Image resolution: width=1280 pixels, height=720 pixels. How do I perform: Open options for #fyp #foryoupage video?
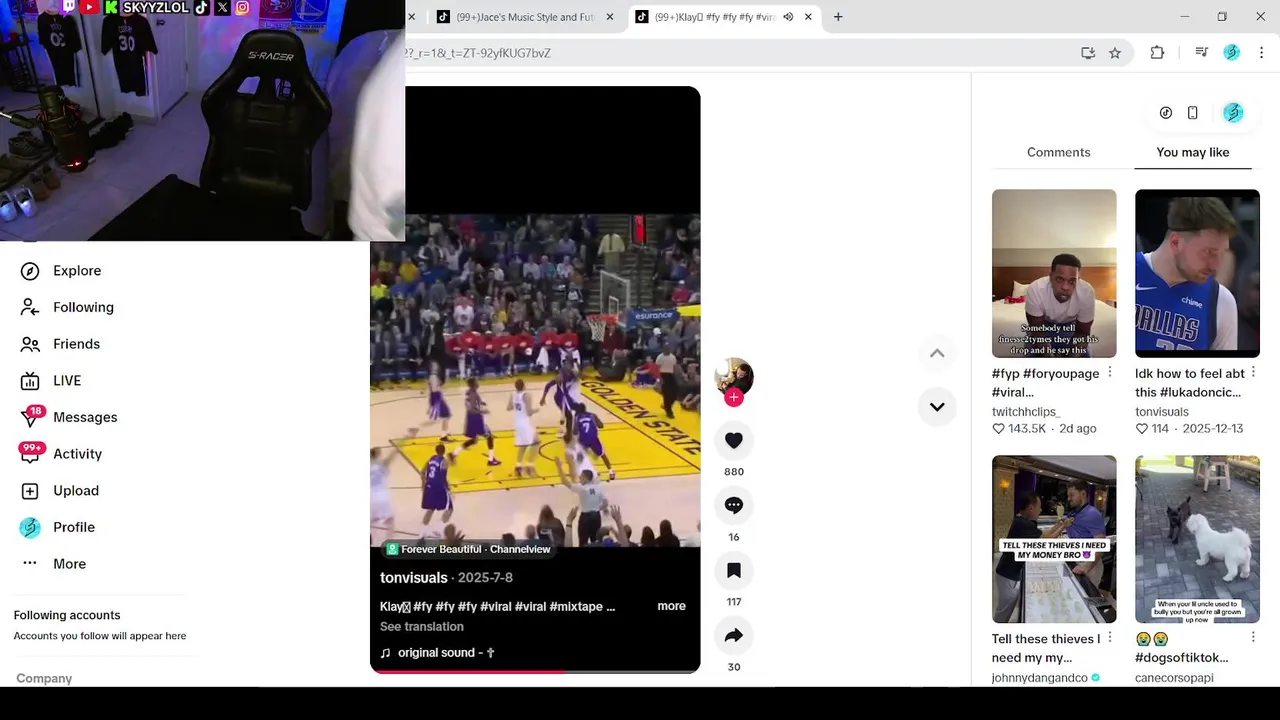(x=1110, y=373)
